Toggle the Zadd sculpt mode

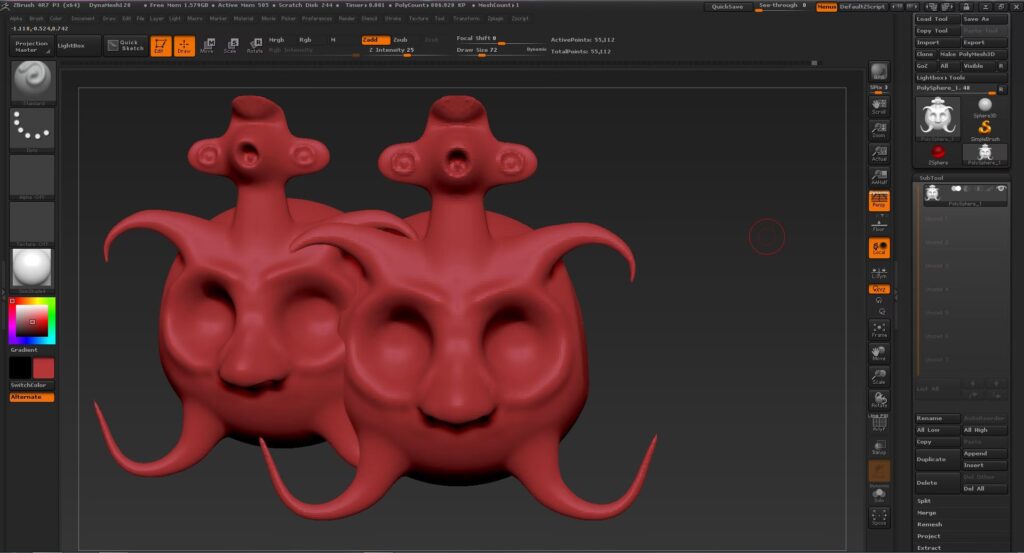tap(375, 40)
